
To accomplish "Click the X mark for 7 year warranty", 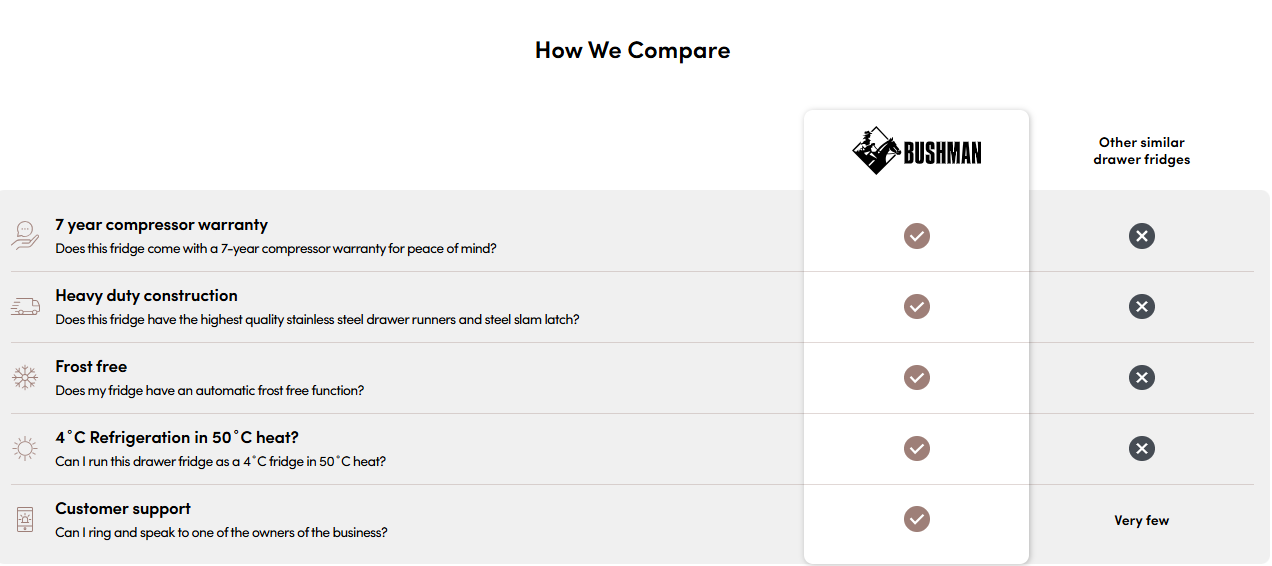I will [1142, 236].
